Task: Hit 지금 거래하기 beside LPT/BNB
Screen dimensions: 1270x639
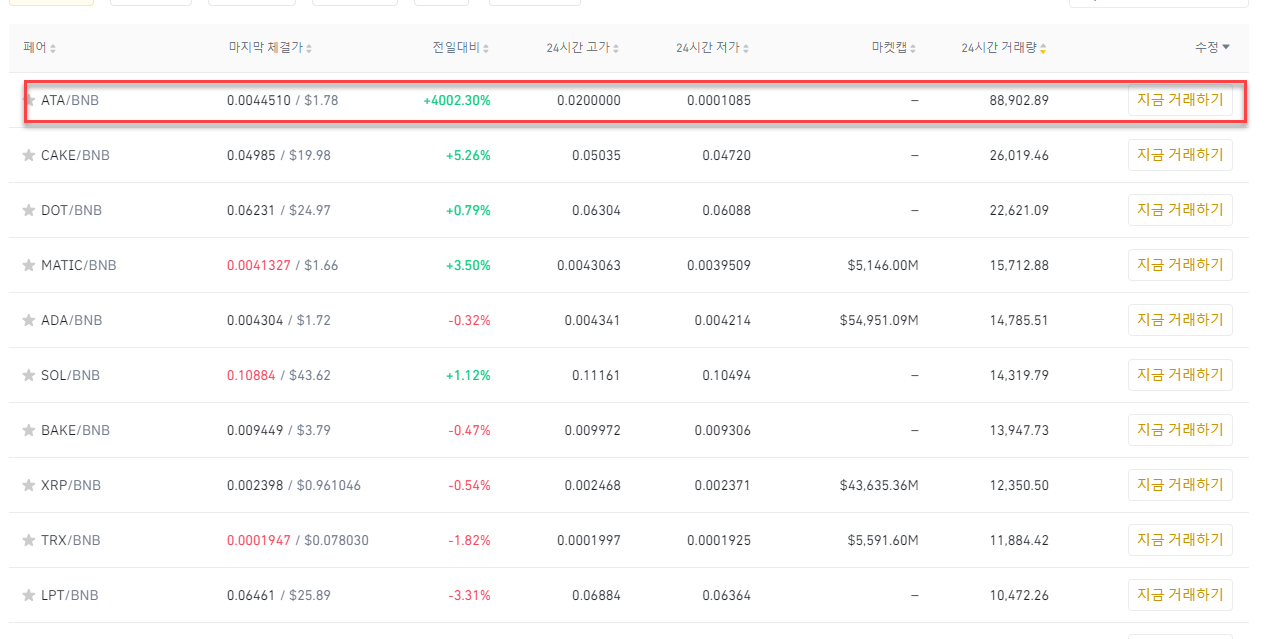Action: pyautogui.click(x=1180, y=595)
